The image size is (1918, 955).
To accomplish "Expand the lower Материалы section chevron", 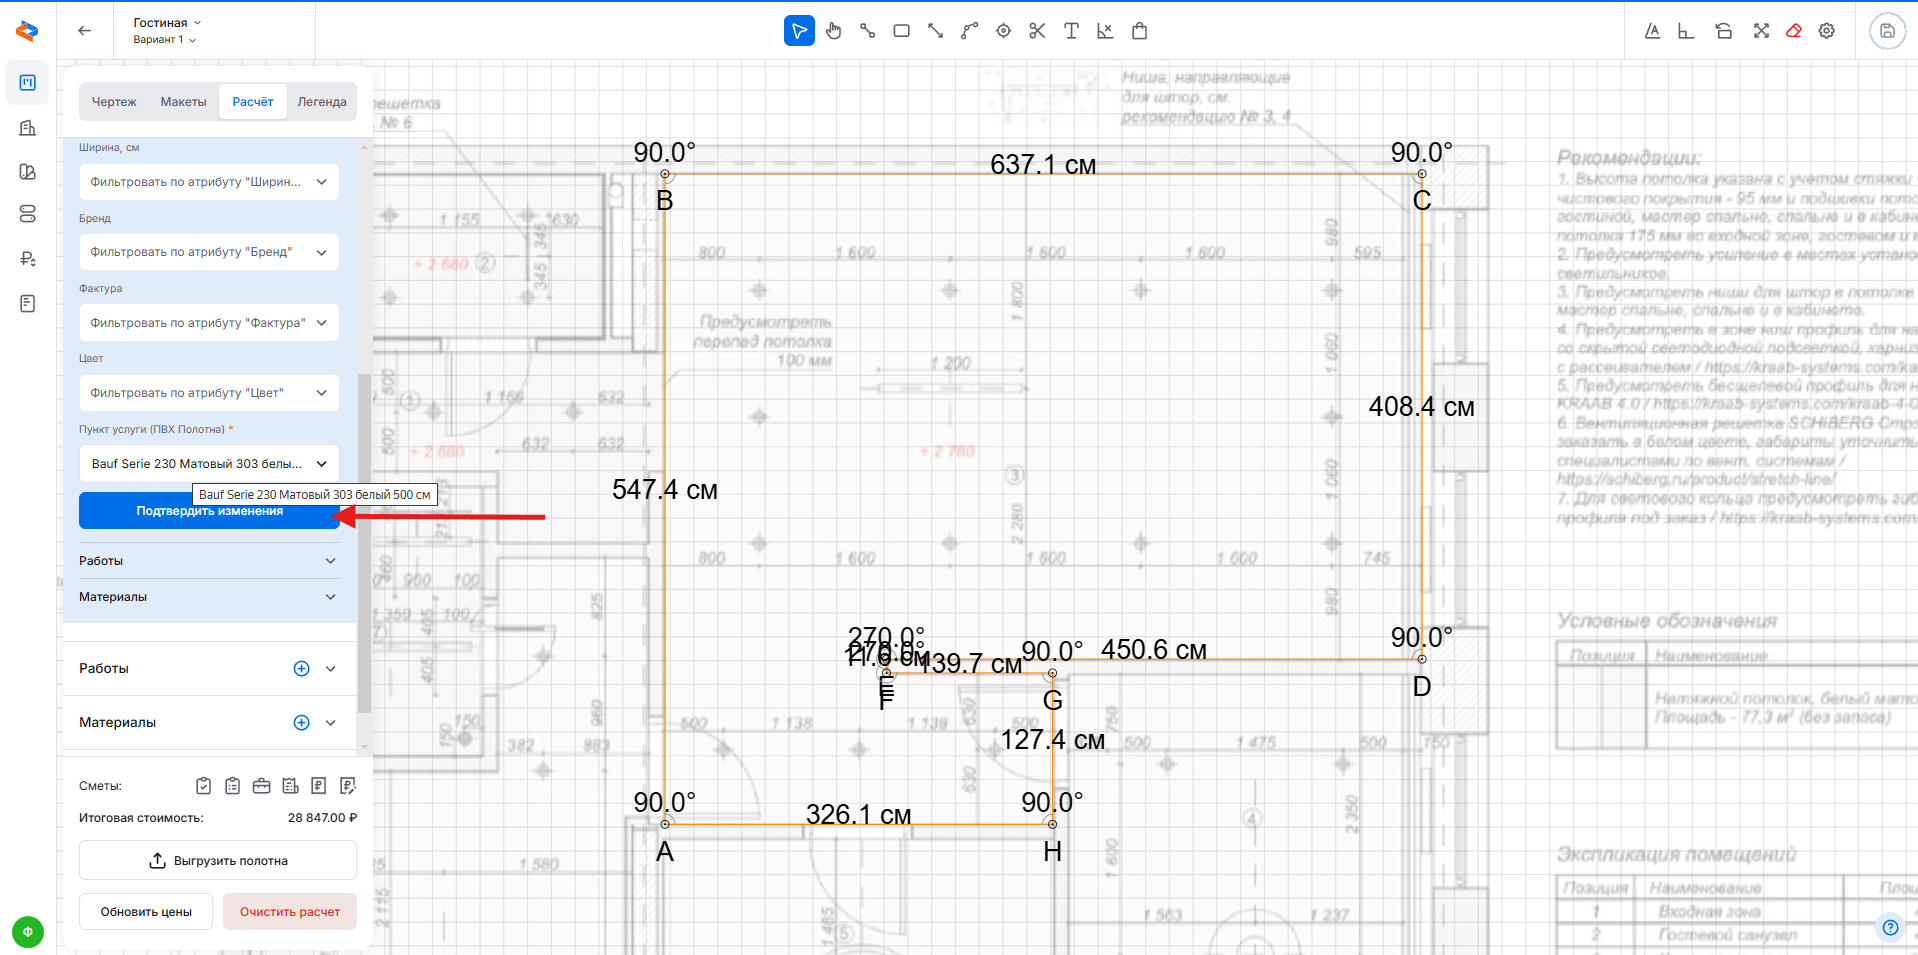I will pos(331,723).
